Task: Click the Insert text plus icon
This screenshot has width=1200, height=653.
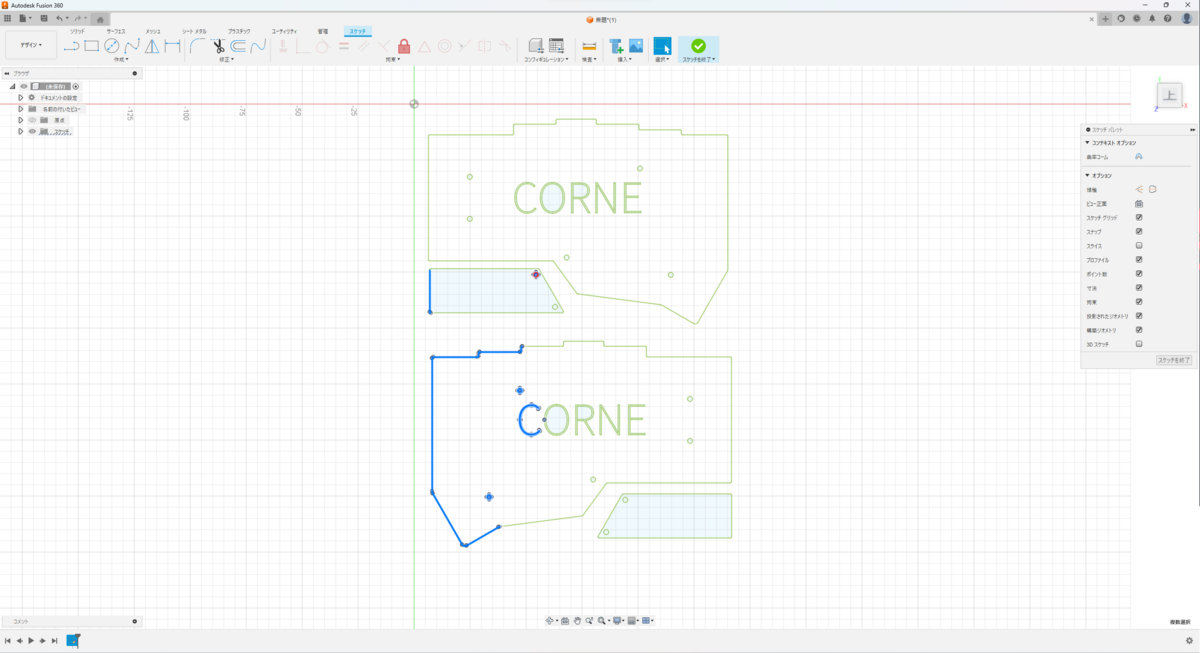Action: pos(616,46)
